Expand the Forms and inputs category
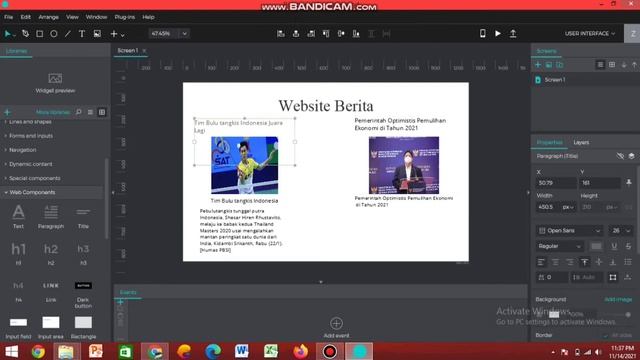Viewport: 640px width, 360px height. pos(31,136)
